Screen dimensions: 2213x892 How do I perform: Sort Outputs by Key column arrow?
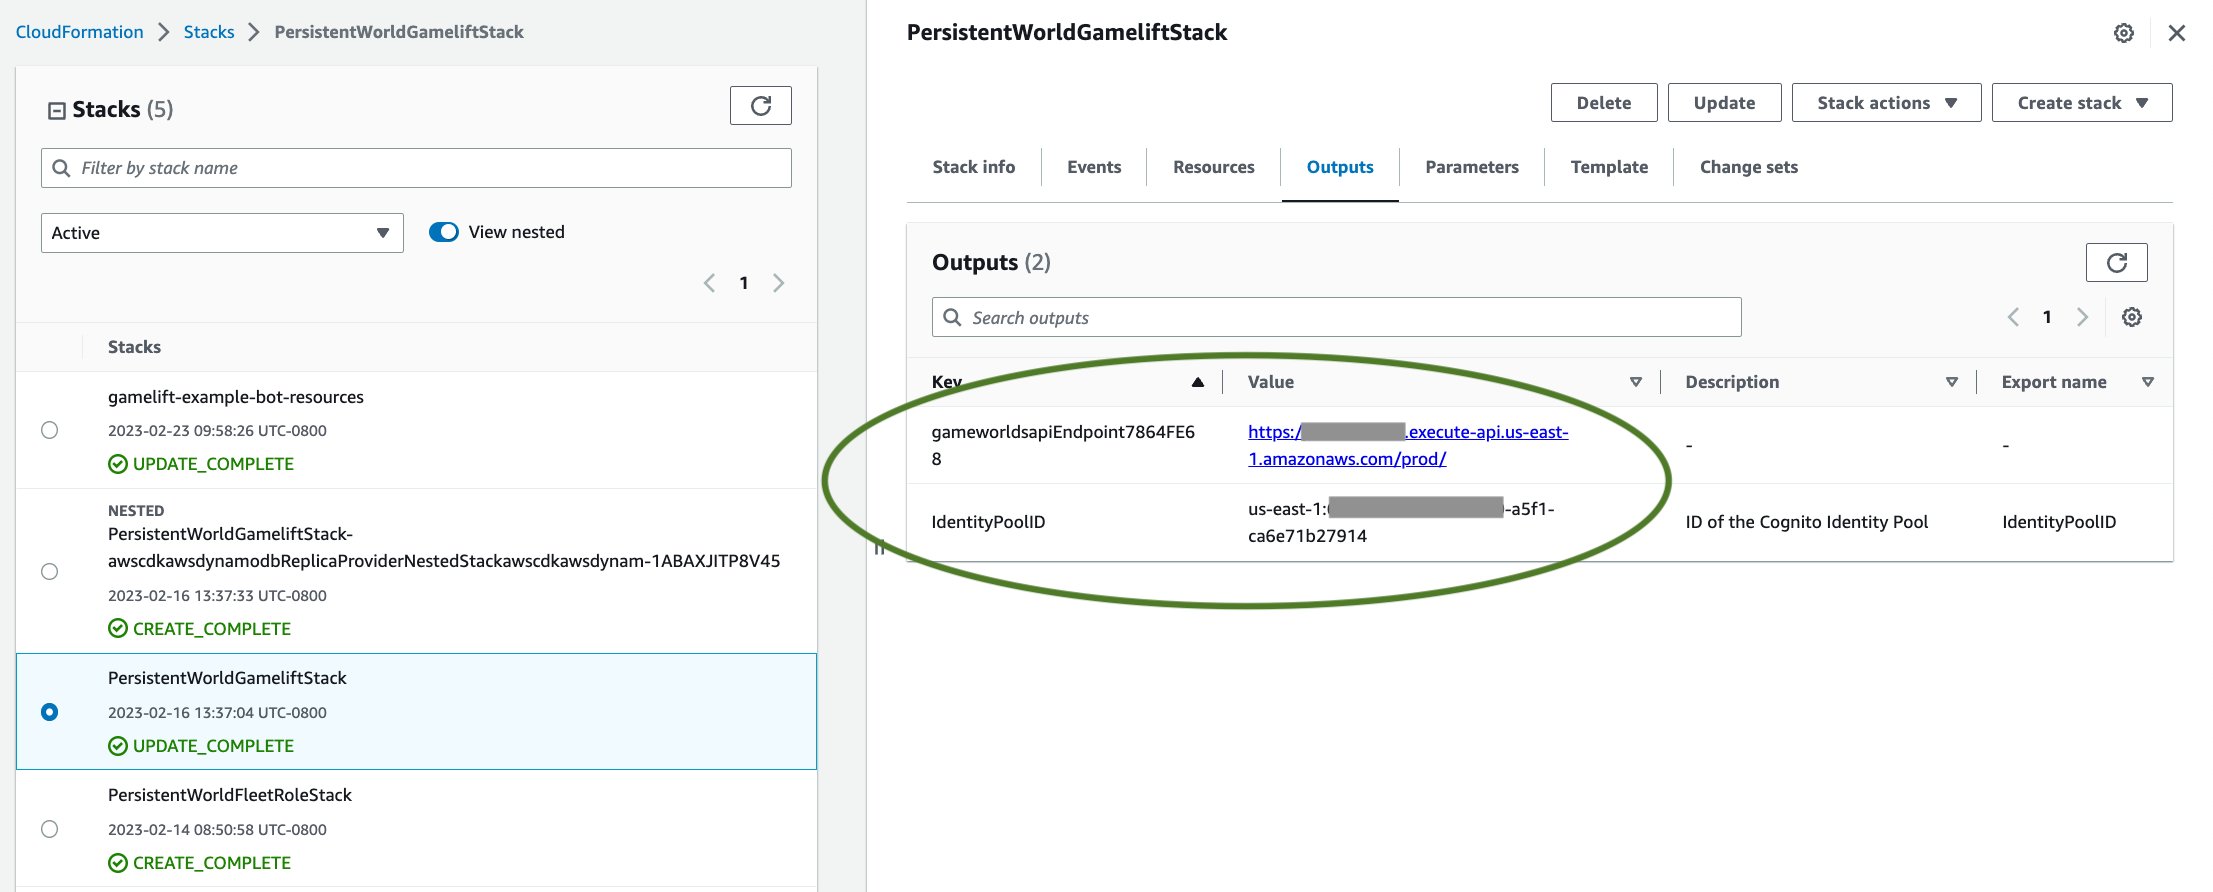tap(1197, 382)
